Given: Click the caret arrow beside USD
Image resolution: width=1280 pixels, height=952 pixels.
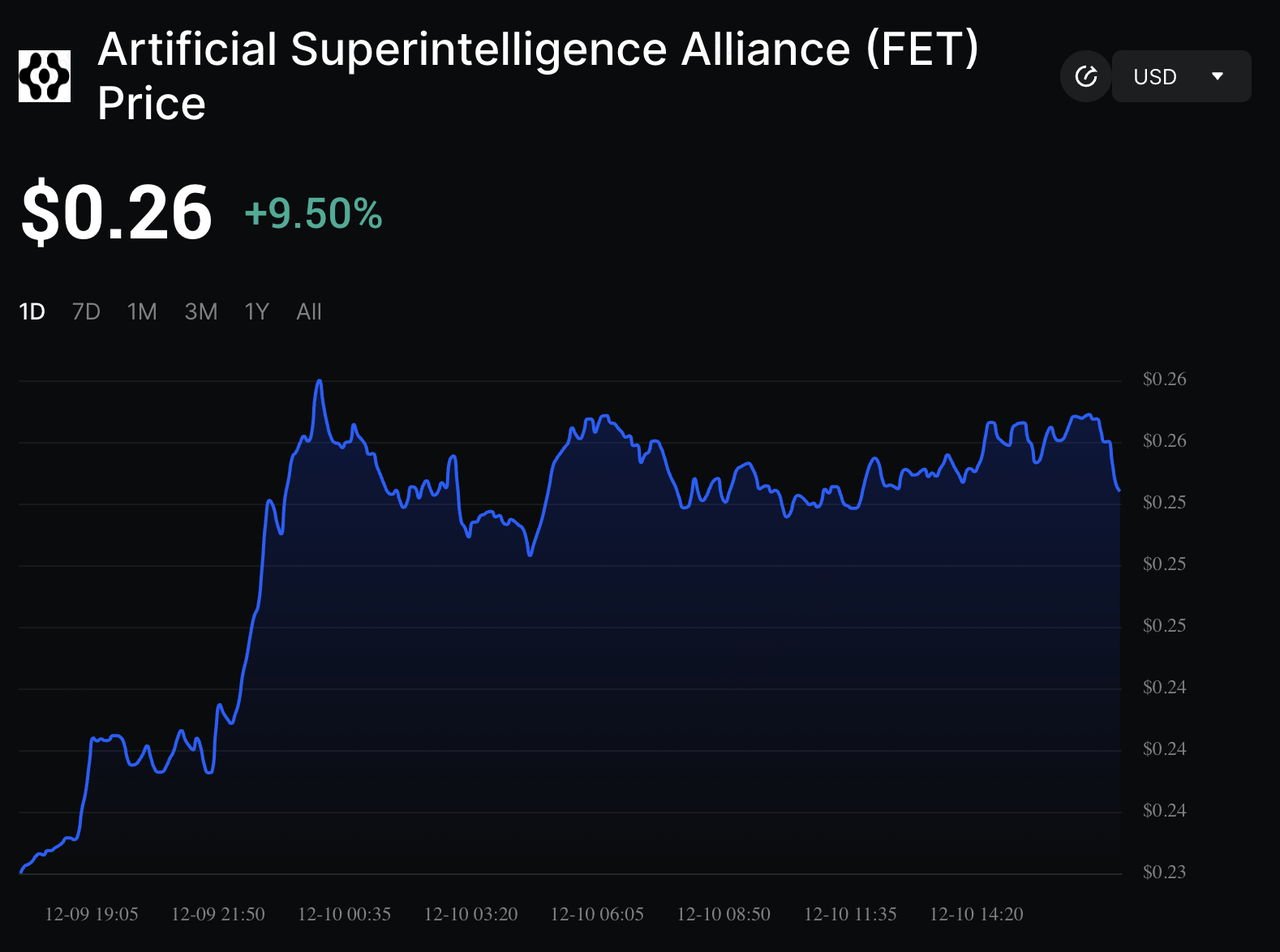Looking at the screenshot, I should click(1217, 76).
